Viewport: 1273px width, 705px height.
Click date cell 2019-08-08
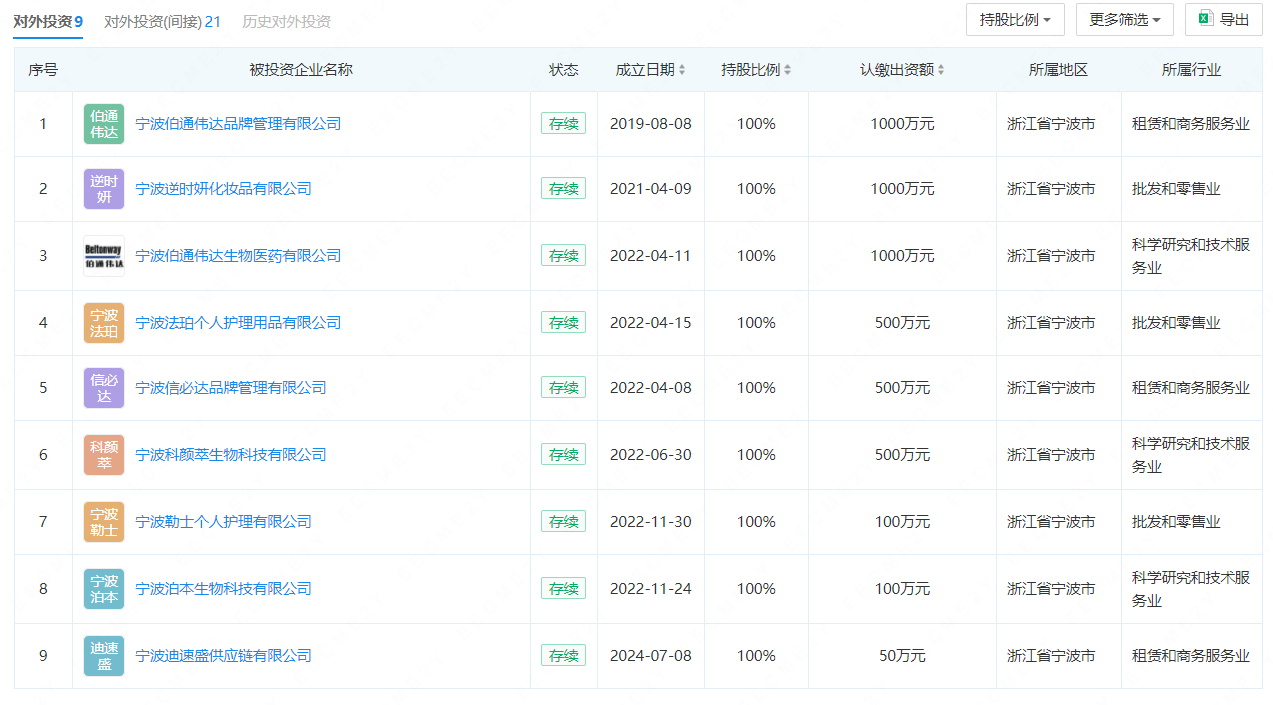pos(651,124)
